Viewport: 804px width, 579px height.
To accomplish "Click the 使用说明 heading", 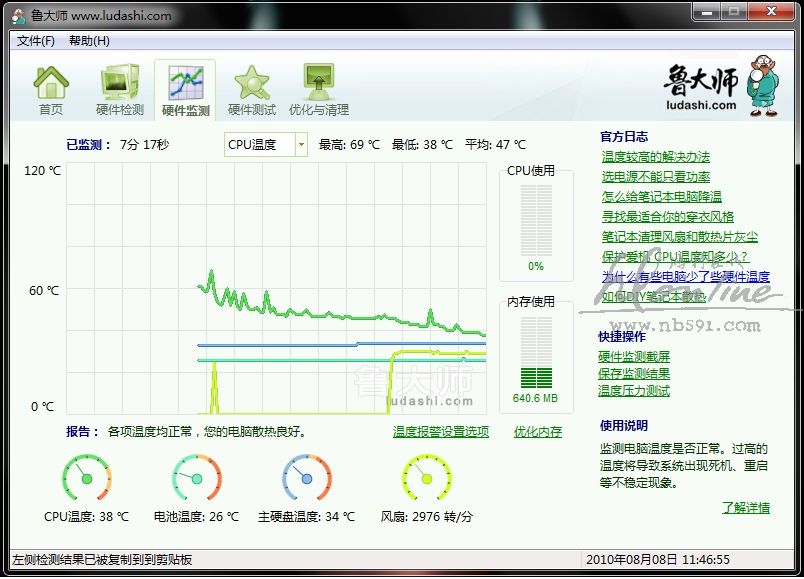I will point(624,426).
